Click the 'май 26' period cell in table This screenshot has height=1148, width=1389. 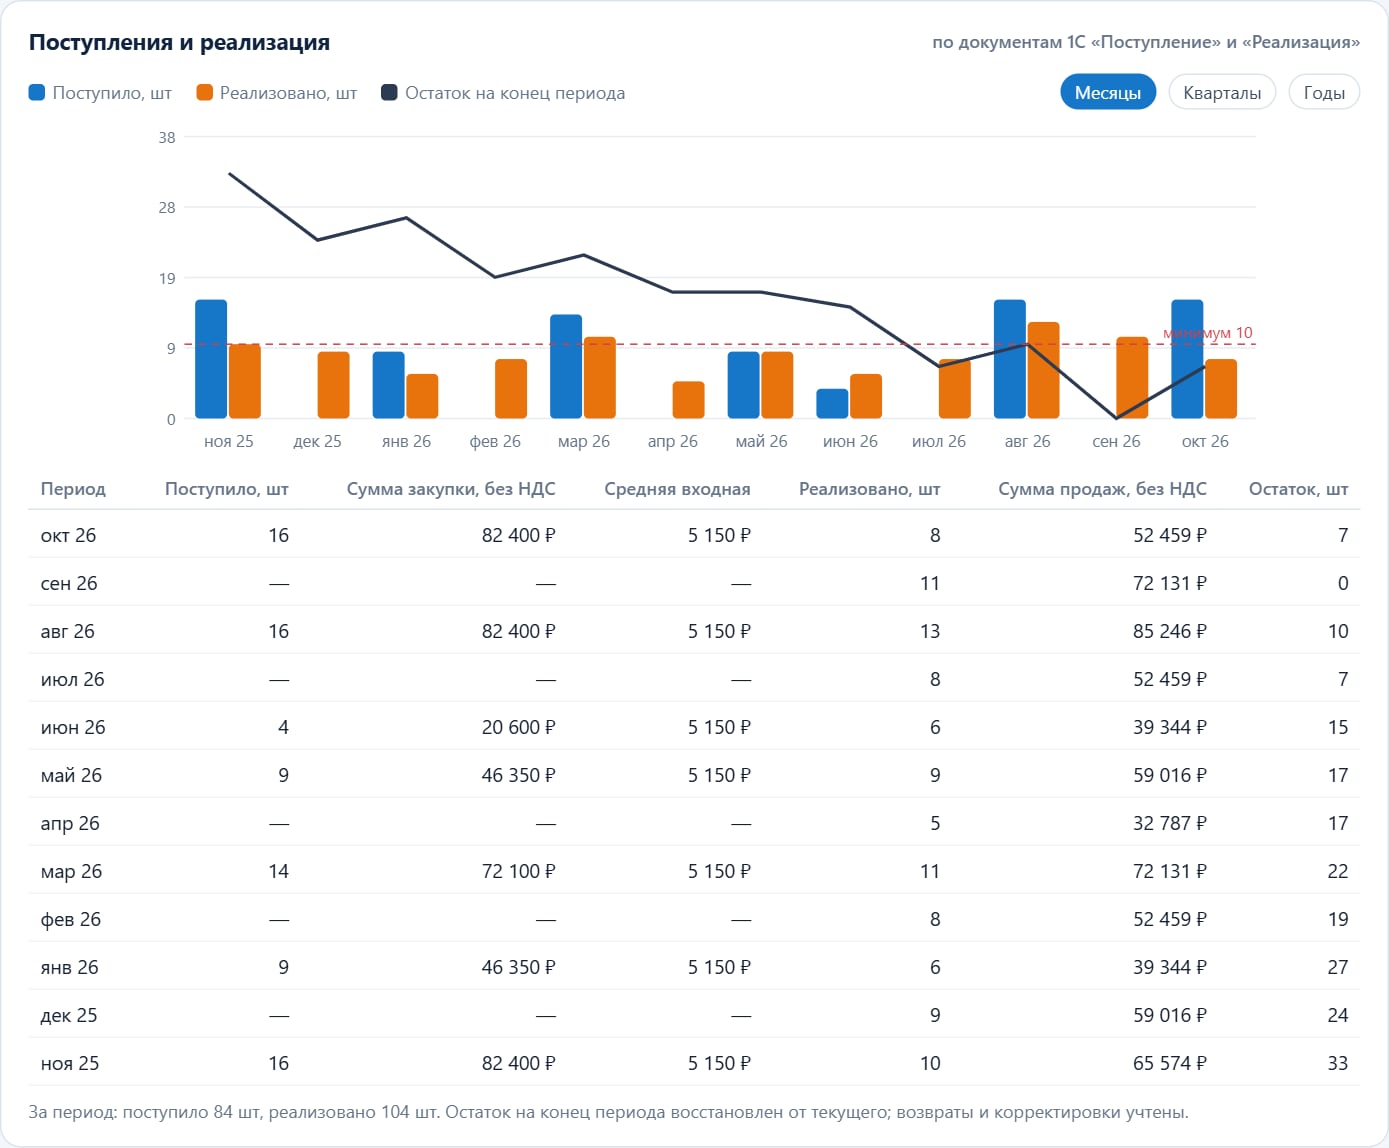tap(71, 775)
